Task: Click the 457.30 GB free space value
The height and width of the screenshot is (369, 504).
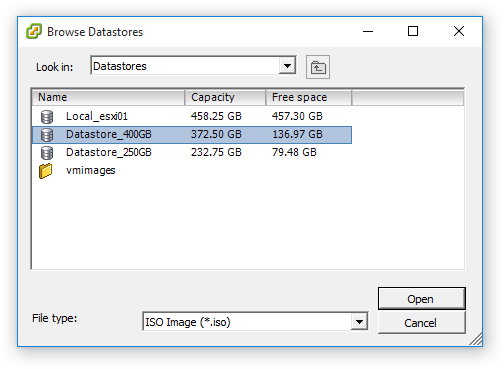Action: (297, 116)
